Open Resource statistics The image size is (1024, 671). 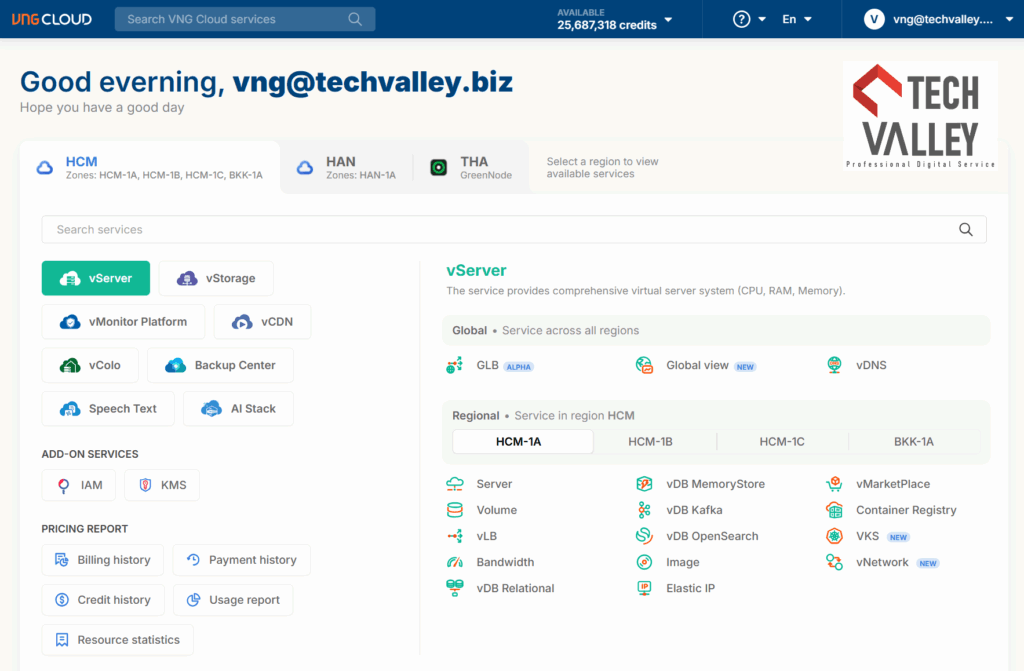[x=118, y=640]
